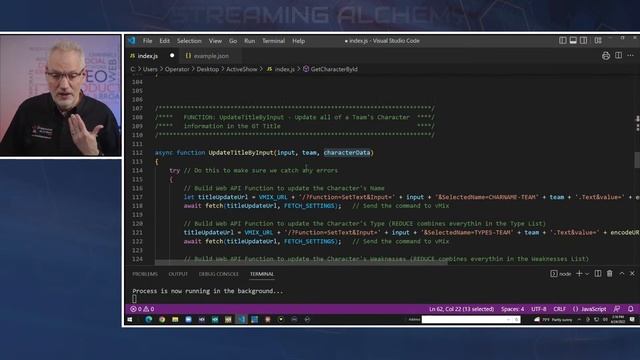The width and height of the screenshot is (640, 360).
Task: Click the errors and warnings status indicator
Action: [142, 309]
